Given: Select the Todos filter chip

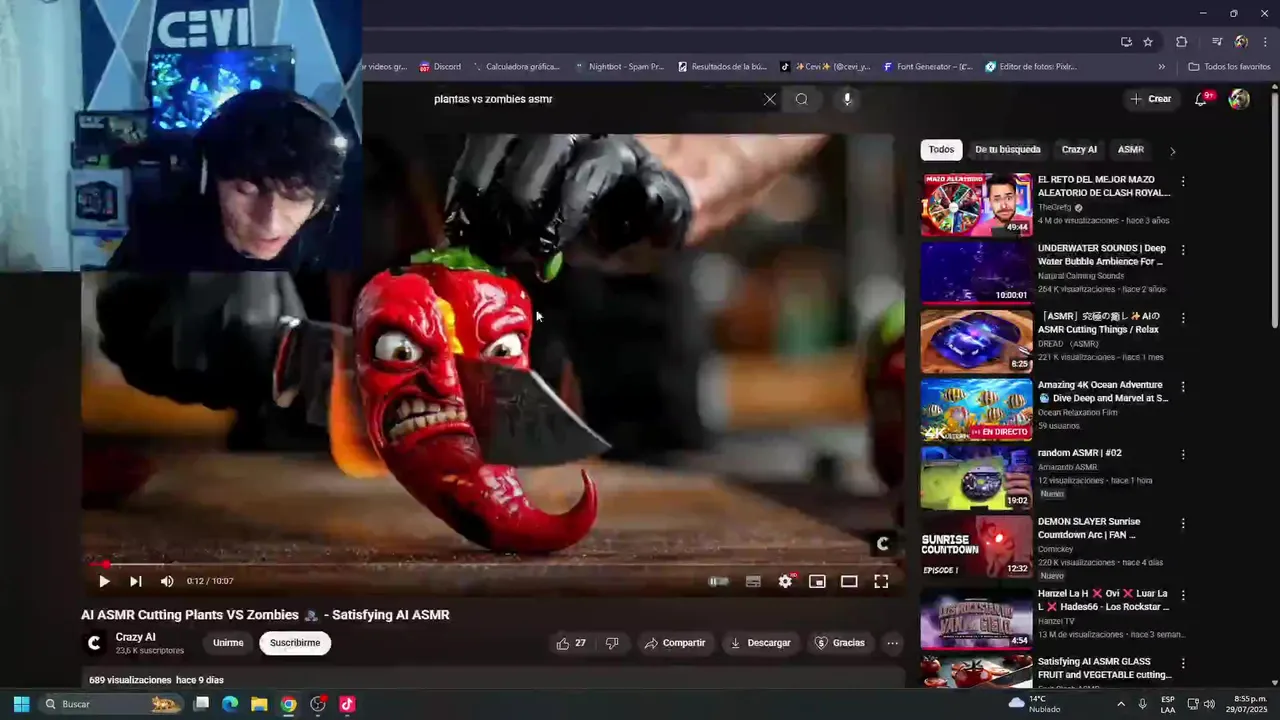Looking at the screenshot, I should click(x=941, y=150).
